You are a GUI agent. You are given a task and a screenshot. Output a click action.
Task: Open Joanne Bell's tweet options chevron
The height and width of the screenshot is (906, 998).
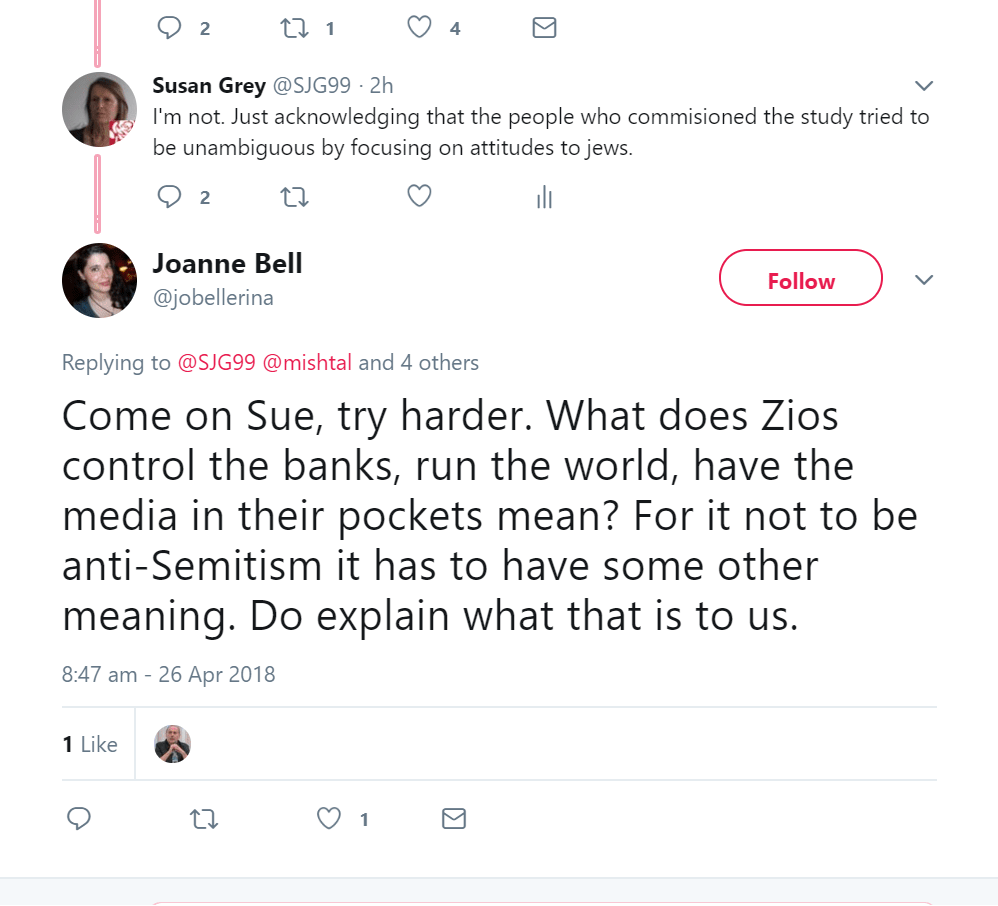point(924,279)
